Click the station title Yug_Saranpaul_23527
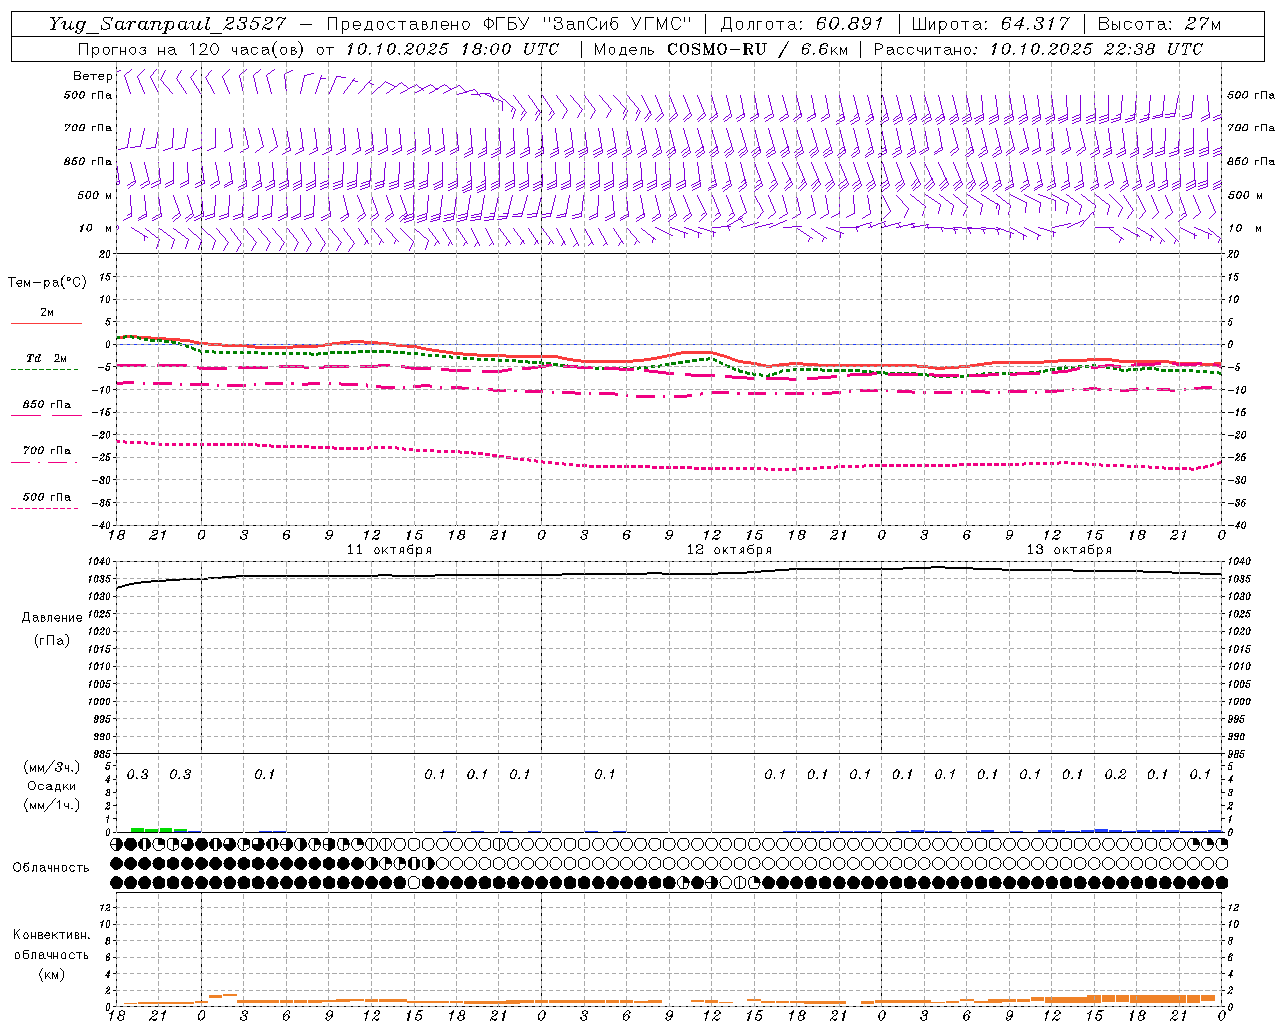1280x1024 pixels. coord(167,24)
